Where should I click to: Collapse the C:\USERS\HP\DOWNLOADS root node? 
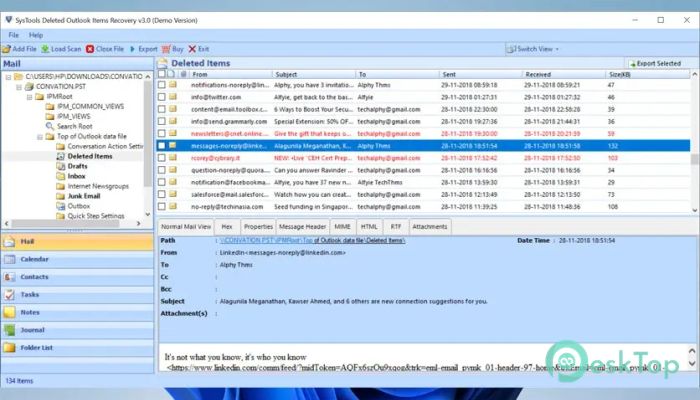tap(8, 77)
